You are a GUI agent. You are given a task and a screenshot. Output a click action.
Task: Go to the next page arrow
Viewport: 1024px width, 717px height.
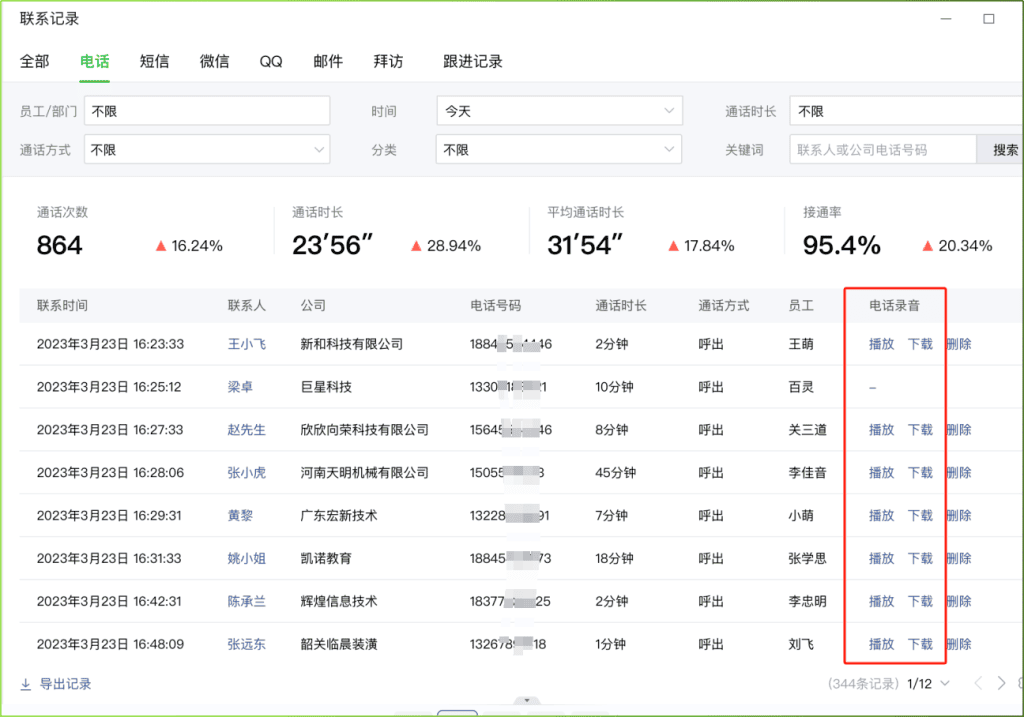coord(1002,683)
